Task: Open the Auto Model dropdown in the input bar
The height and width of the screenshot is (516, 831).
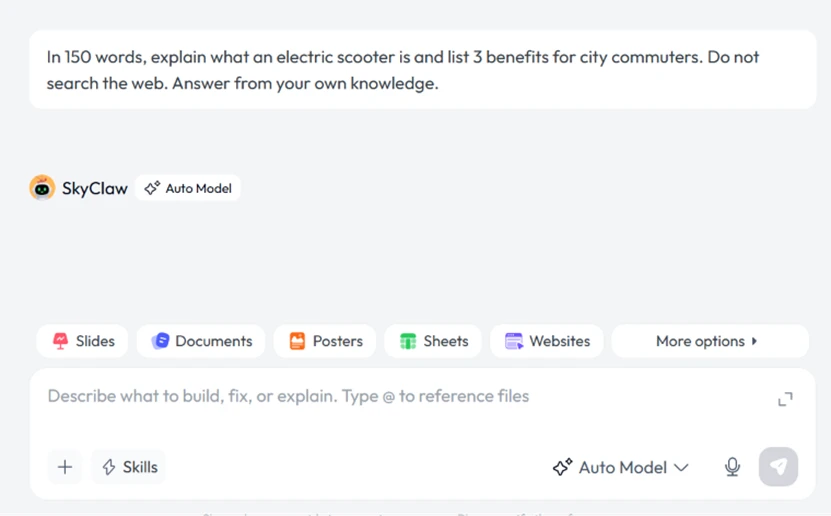Action: pyautogui.click(x=621, y=467)
